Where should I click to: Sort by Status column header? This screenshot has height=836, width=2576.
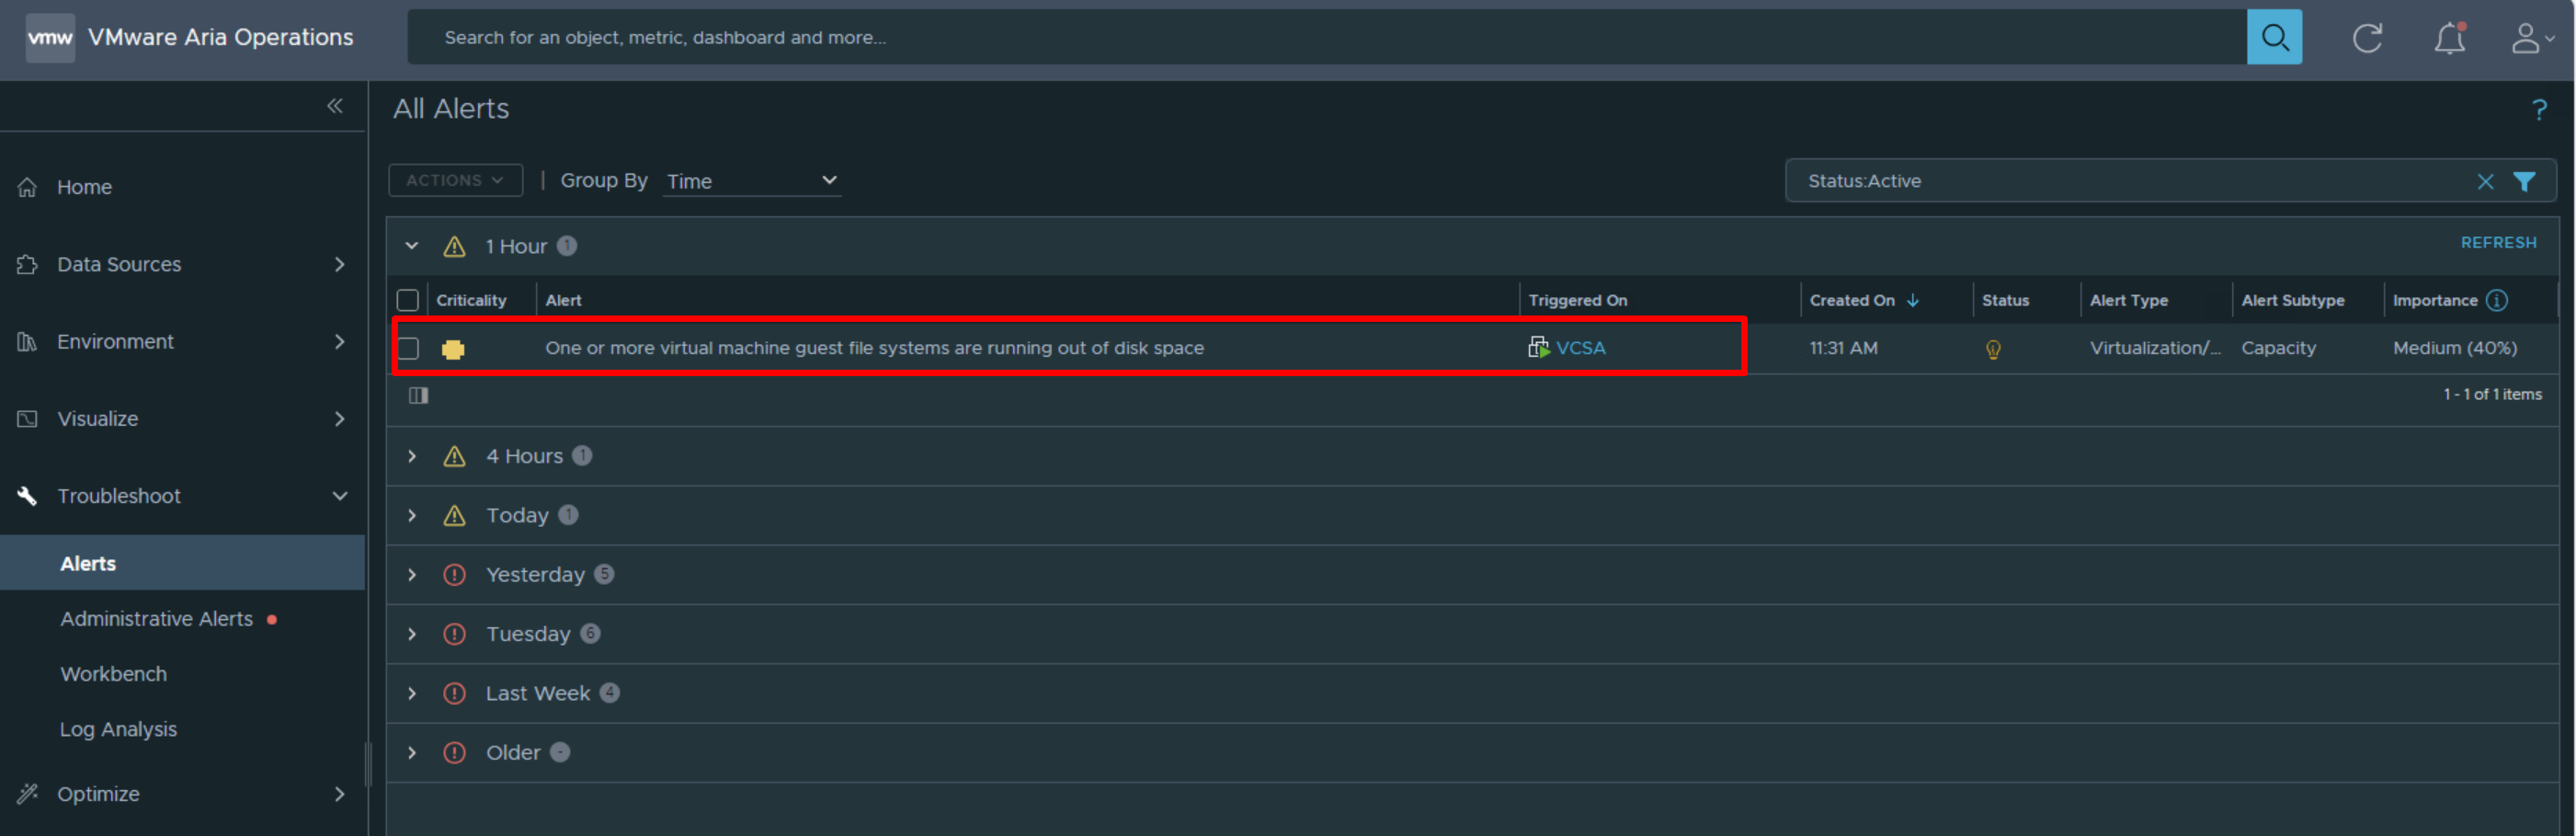point(2005,300)
